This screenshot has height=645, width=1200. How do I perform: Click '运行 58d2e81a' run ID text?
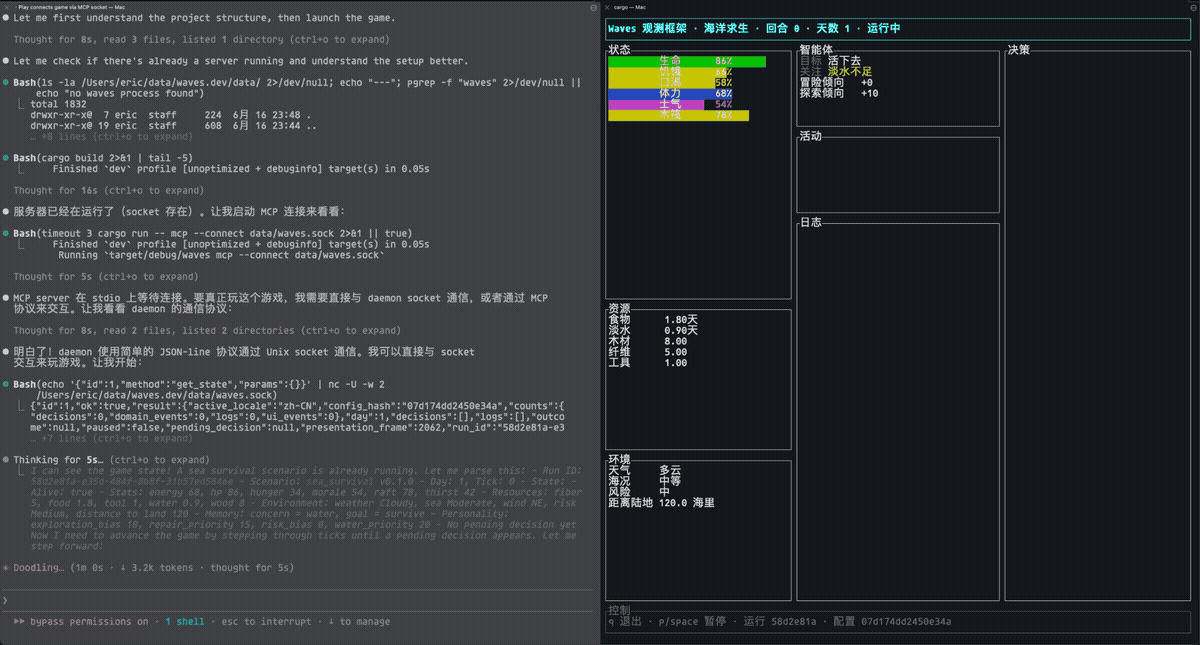pos(780,622)
